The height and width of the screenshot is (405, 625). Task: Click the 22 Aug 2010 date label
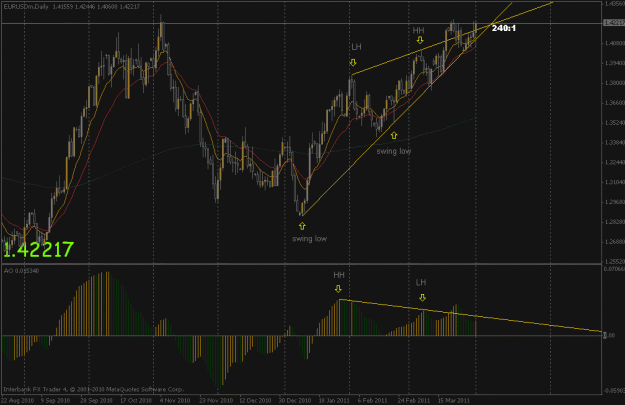click(x=18, y=400)
